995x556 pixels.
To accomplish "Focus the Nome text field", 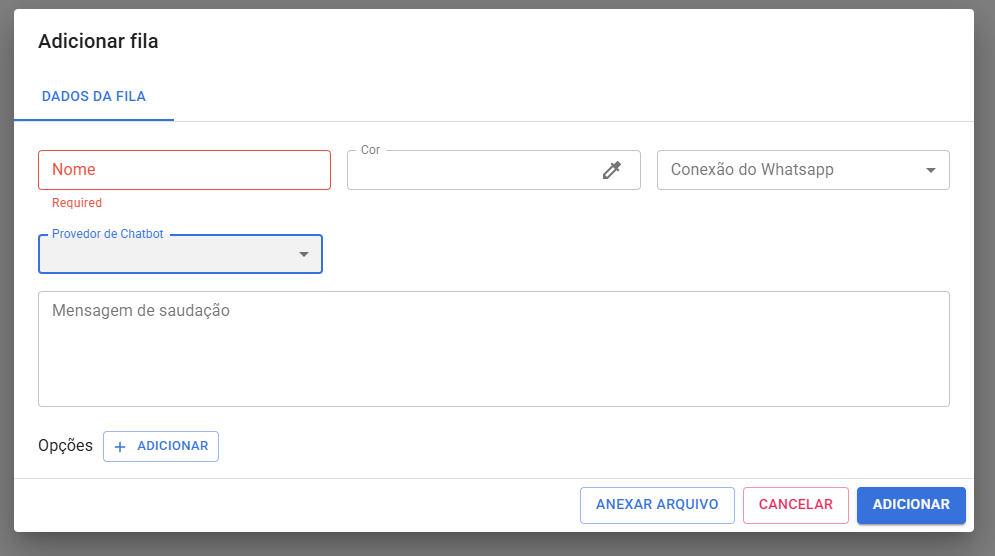I will (x=184, y=170).
